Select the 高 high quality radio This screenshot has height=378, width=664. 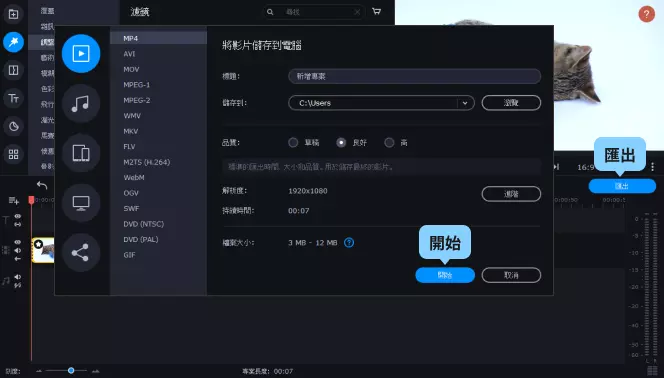389,143
